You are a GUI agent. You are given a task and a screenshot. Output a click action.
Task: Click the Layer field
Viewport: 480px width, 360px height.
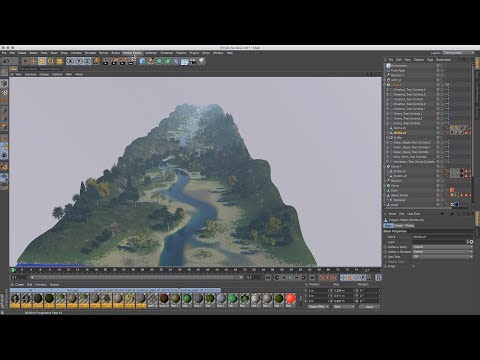point(439,242)
